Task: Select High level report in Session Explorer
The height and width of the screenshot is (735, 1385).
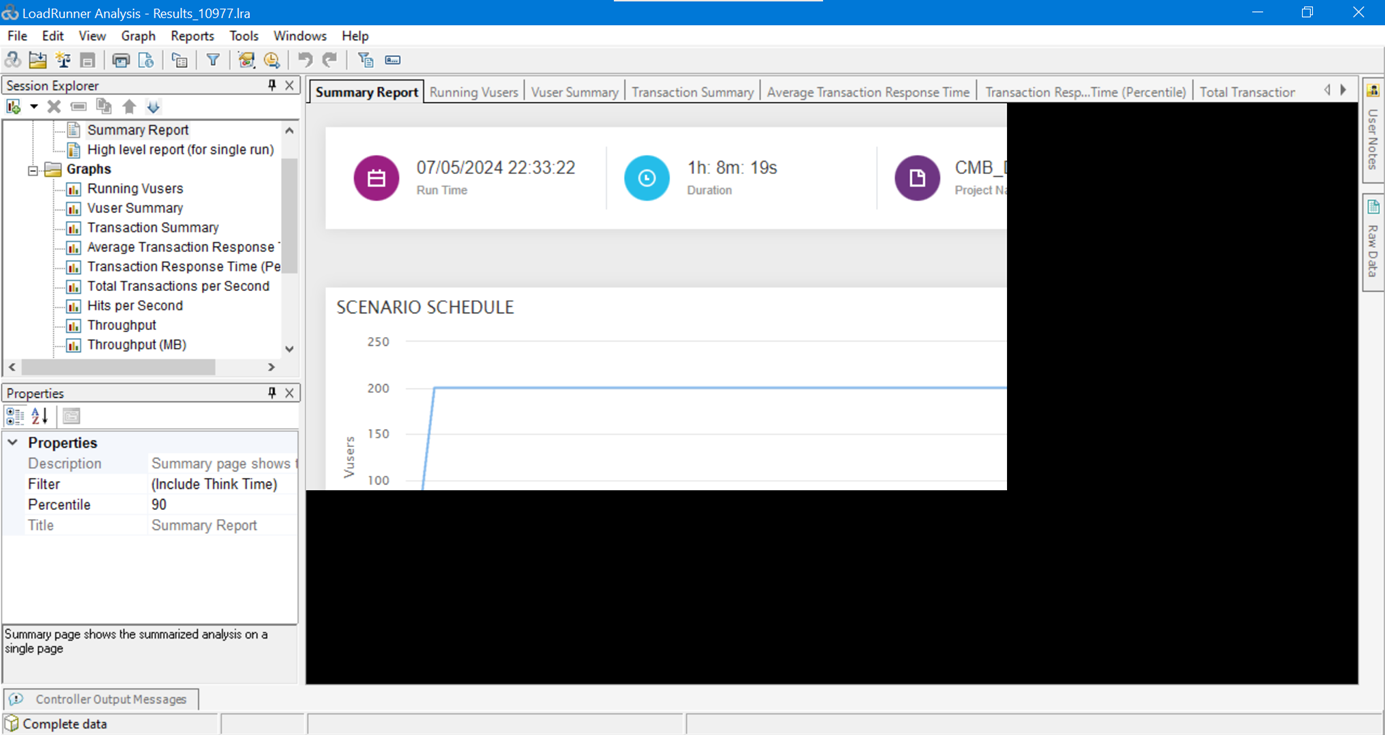Action: tap(180, 150)
